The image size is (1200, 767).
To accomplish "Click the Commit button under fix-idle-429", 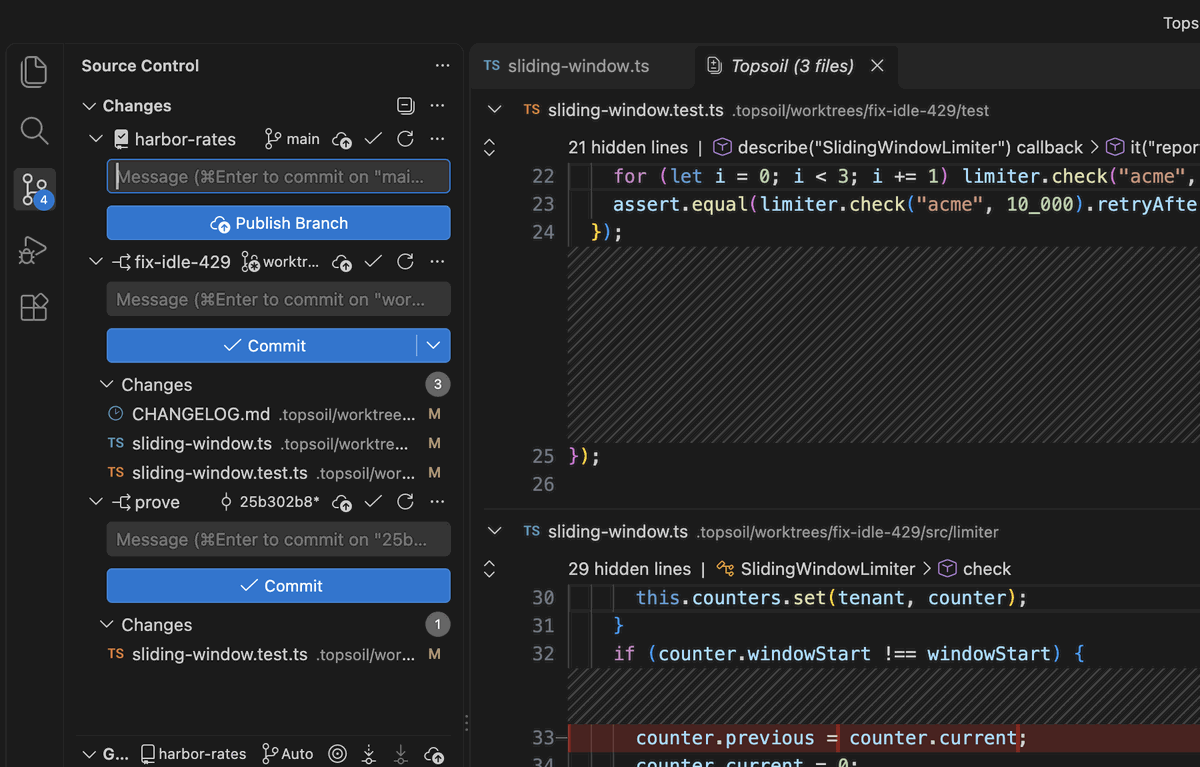I will [262, 345].
